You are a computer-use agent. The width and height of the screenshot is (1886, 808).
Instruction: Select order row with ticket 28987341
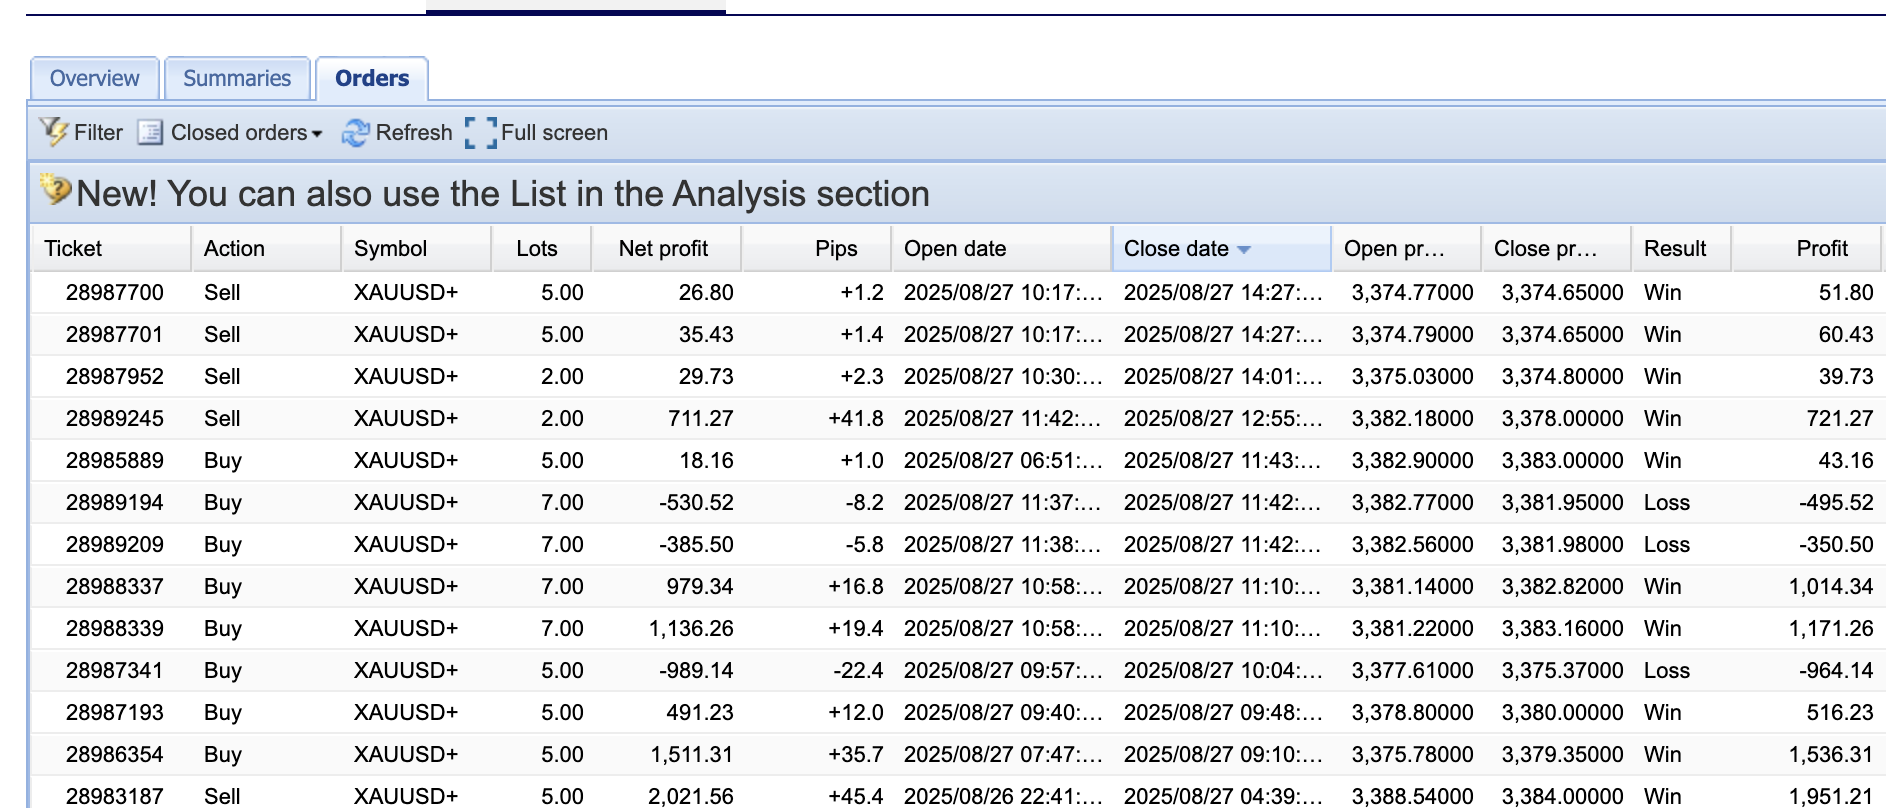tap(115, 670)
